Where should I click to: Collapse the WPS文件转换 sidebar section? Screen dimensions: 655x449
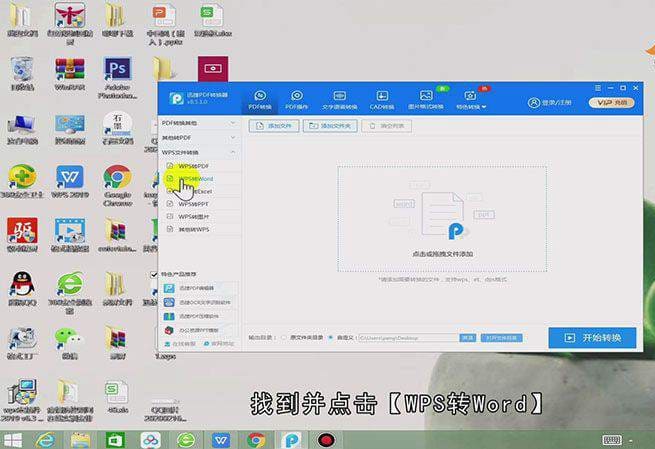coord(199,152)
